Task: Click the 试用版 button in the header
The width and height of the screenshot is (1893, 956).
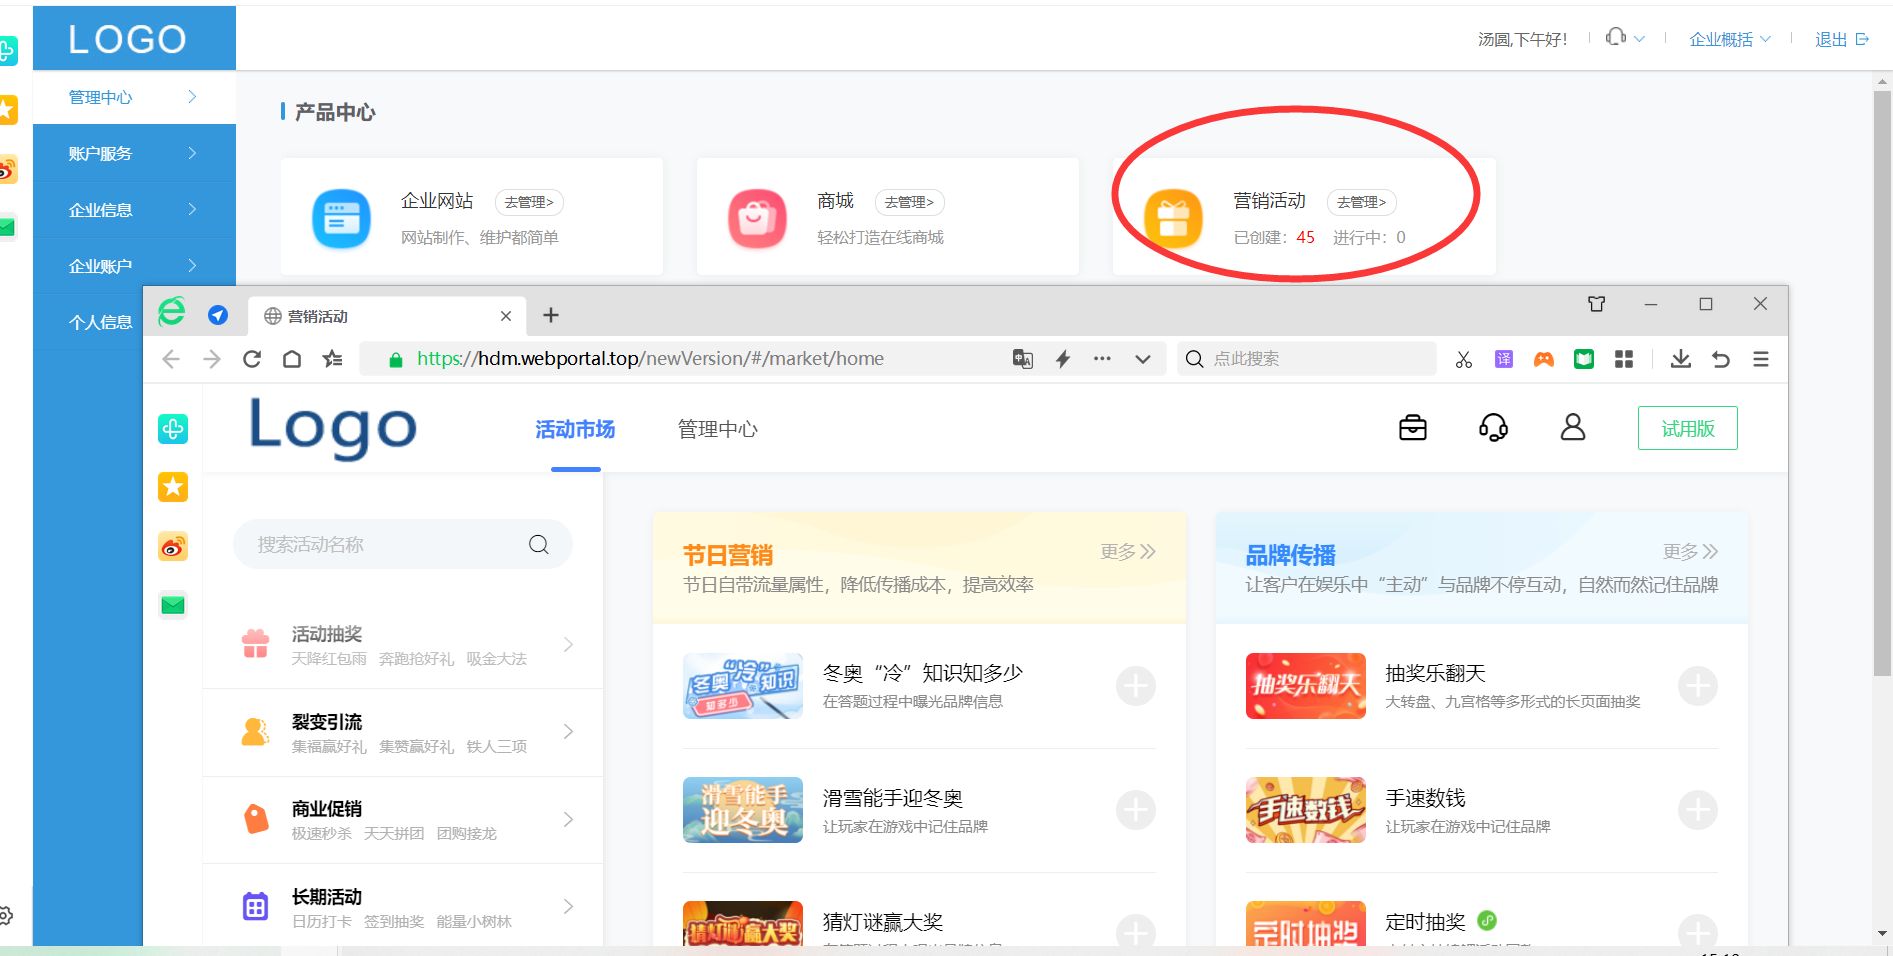Action: pos(1686,427)
